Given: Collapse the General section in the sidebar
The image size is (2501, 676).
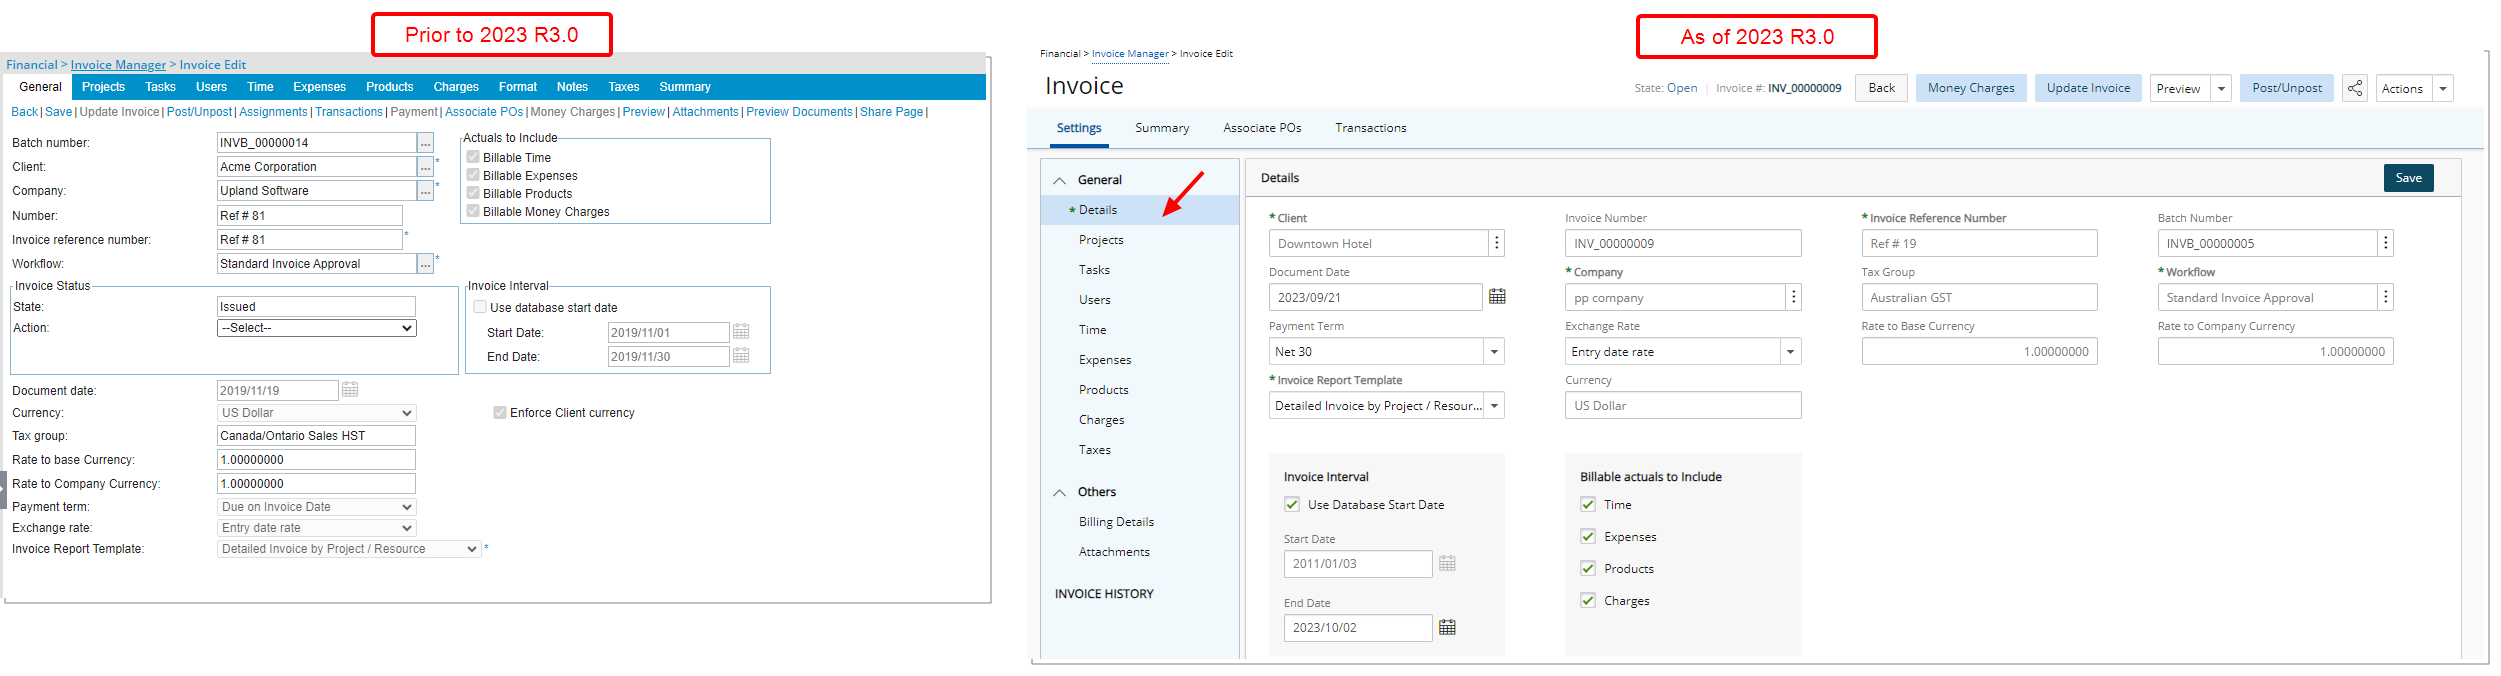Looking at the screenshot, I should 1060,181.
